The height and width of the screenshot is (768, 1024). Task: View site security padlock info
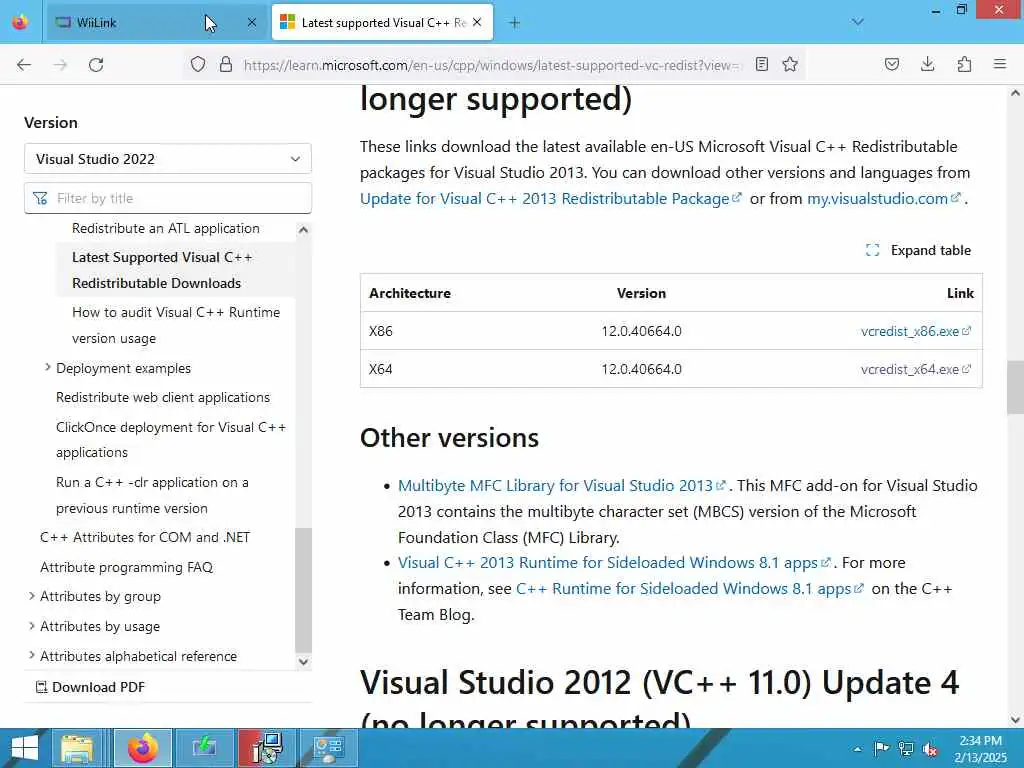click(226, 64)
